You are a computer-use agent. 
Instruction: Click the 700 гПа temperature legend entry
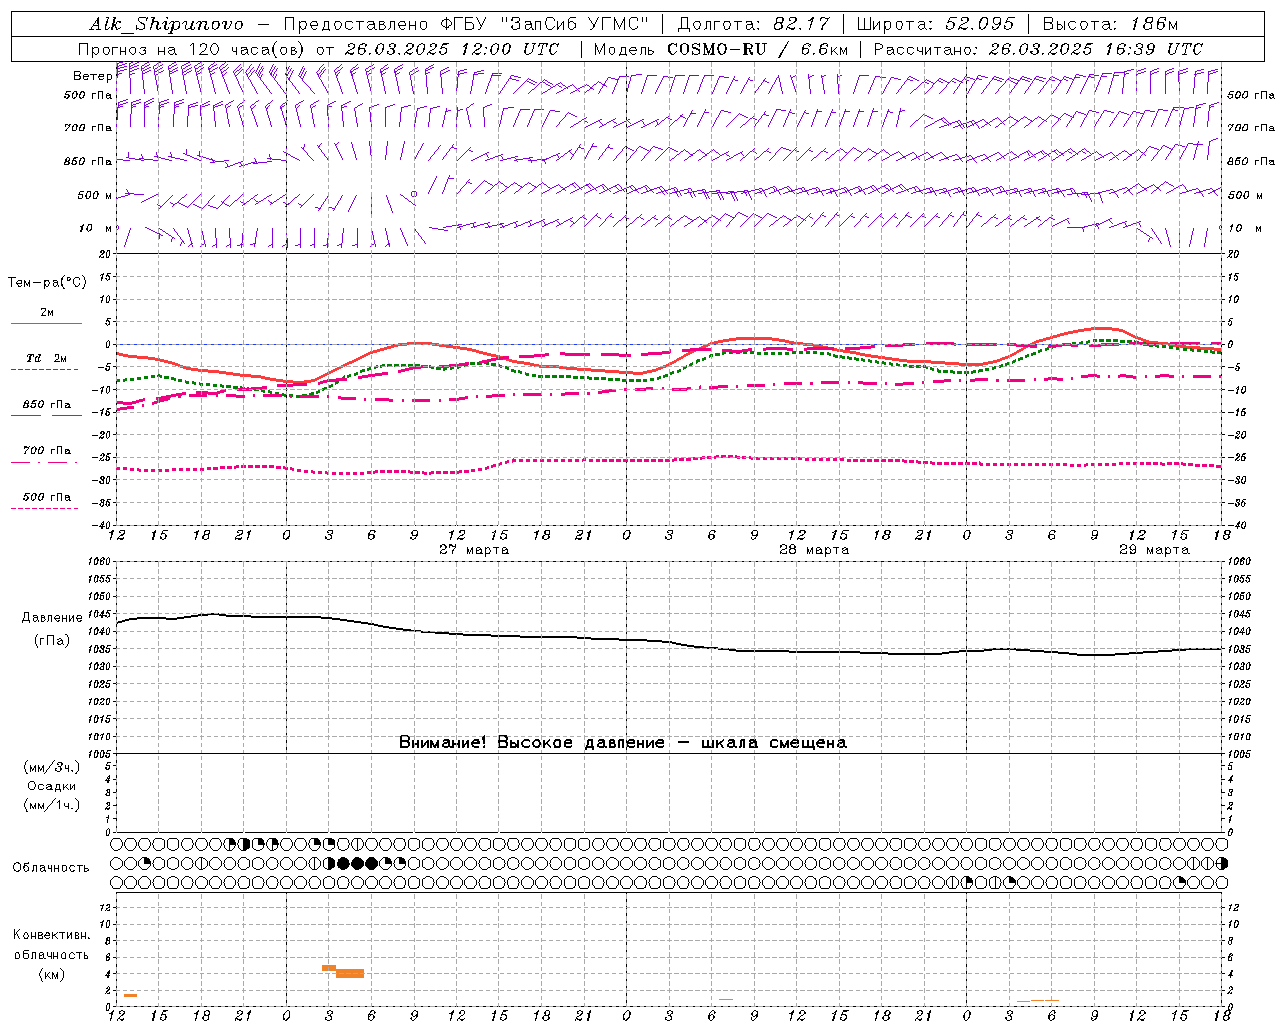click(x=46, y=451)
